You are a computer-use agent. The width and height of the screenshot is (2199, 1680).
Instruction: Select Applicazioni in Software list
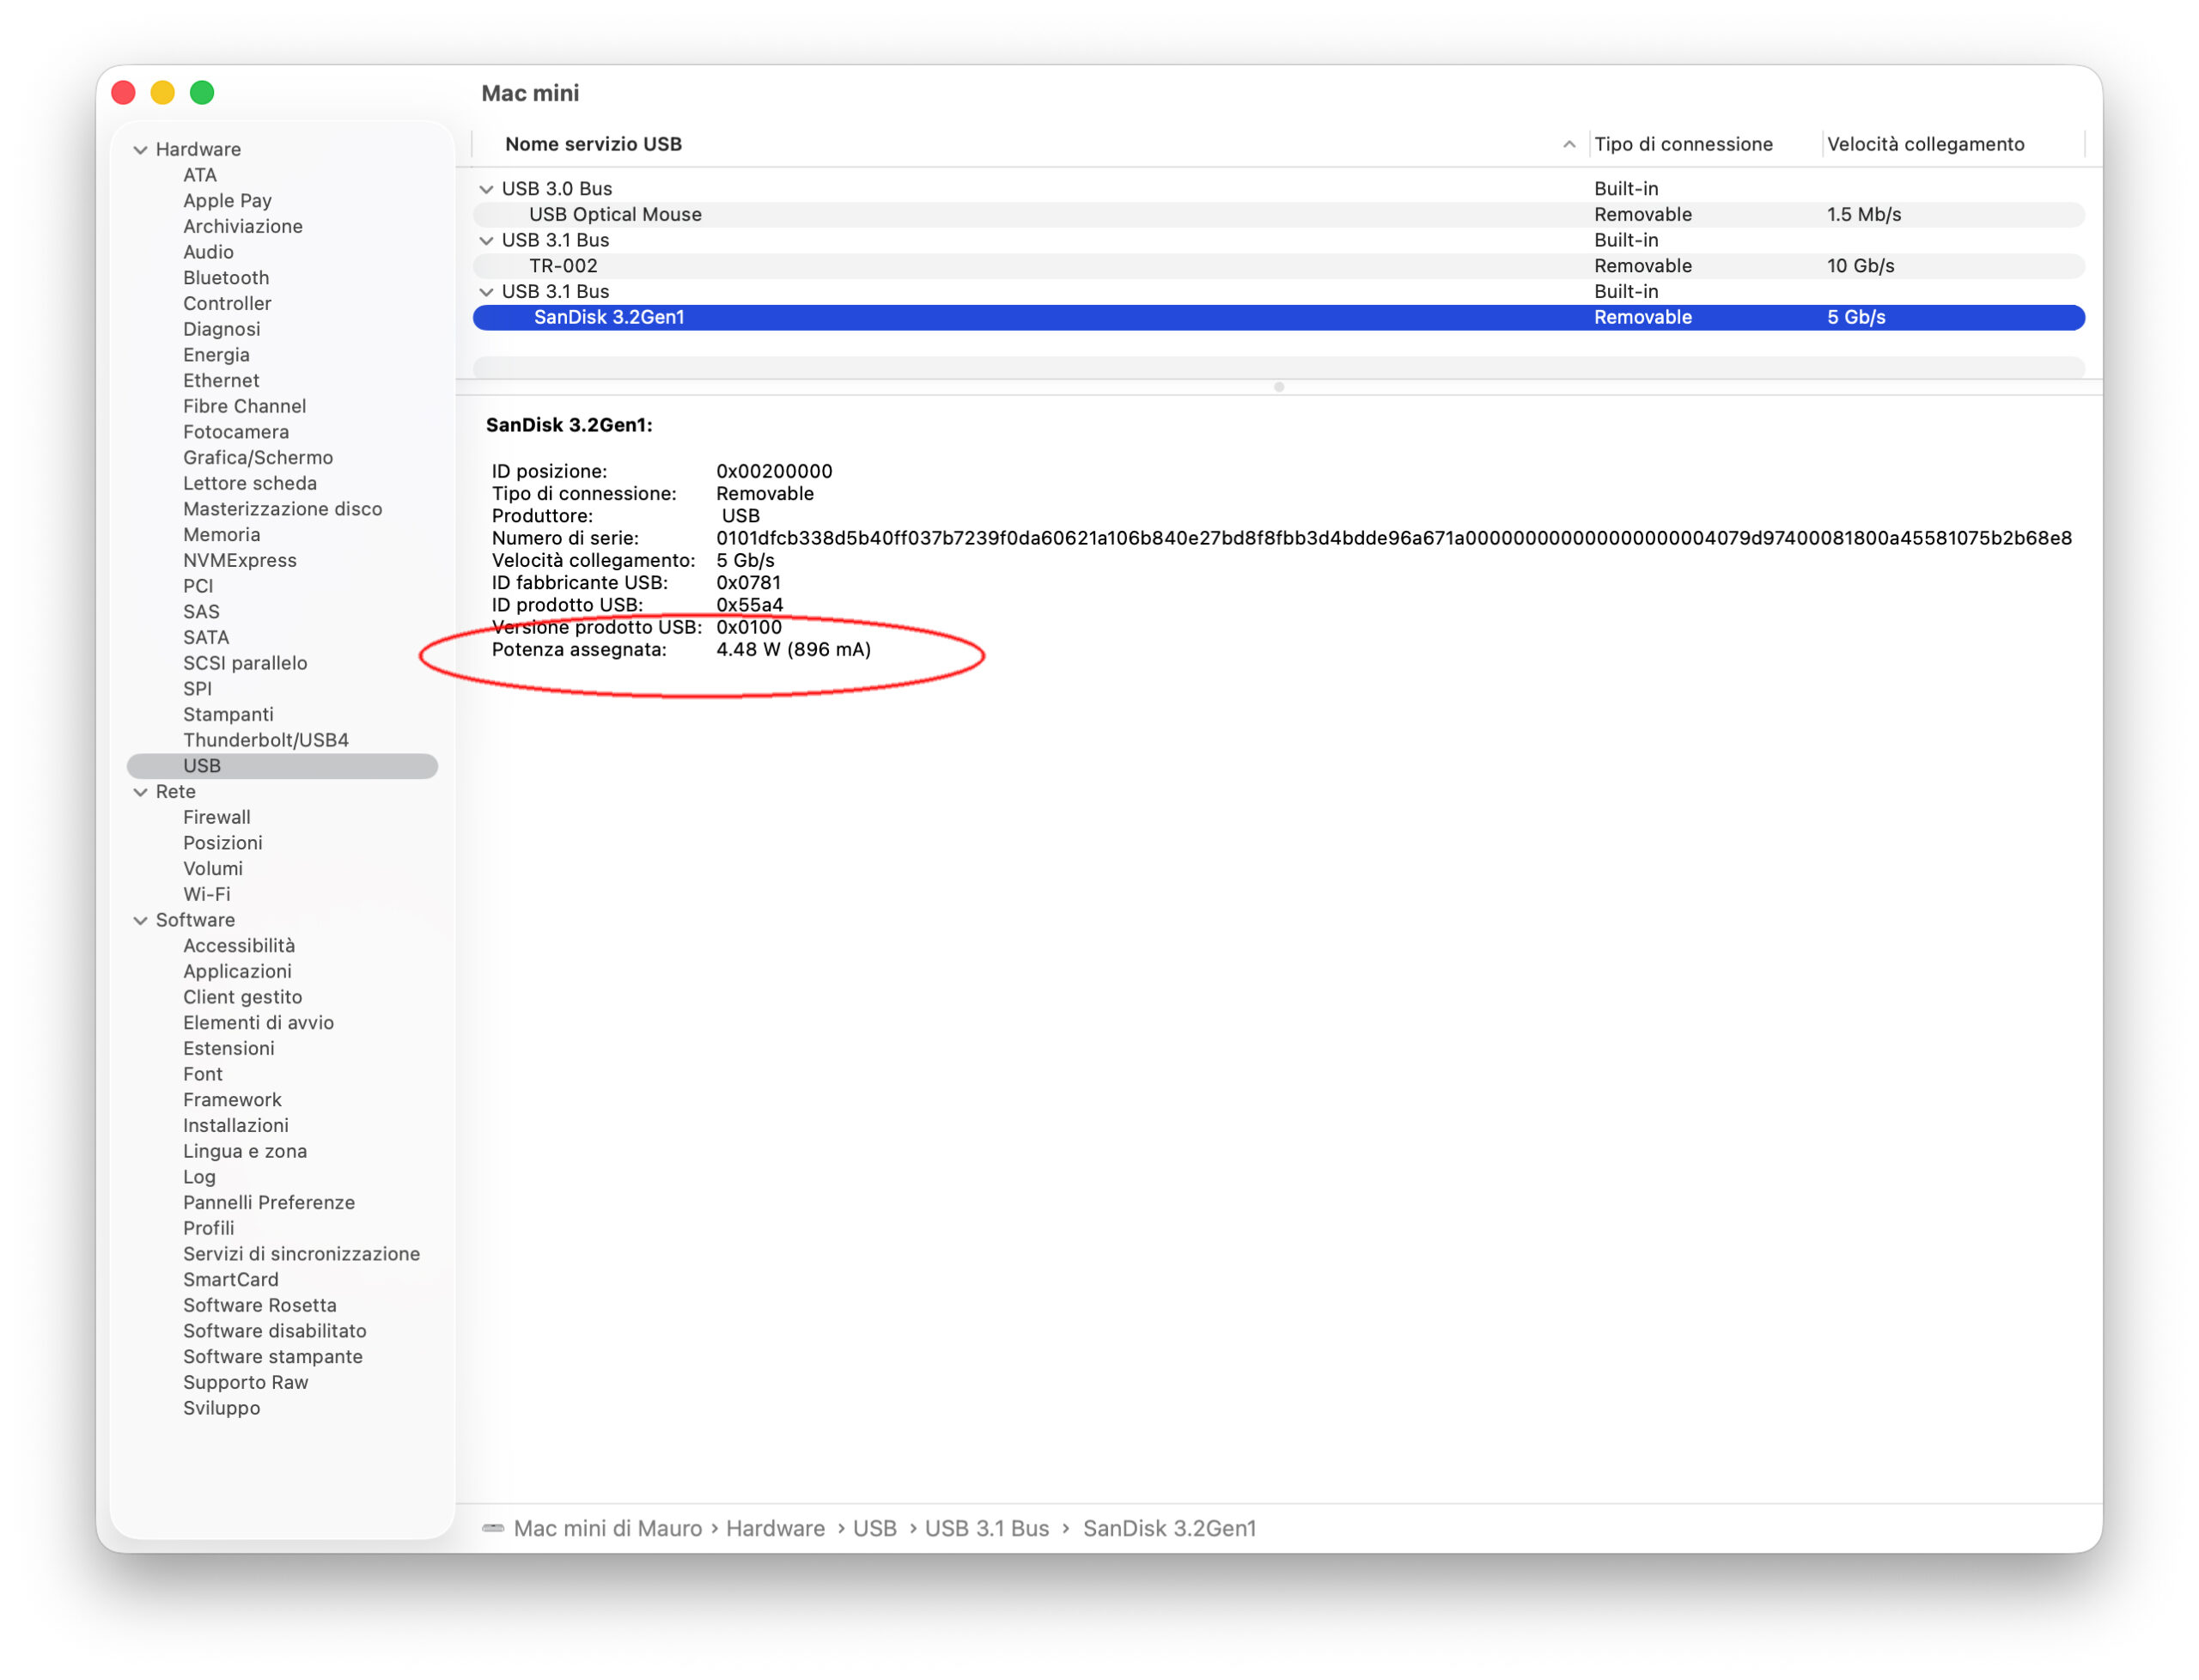click(x=237, y=971)
